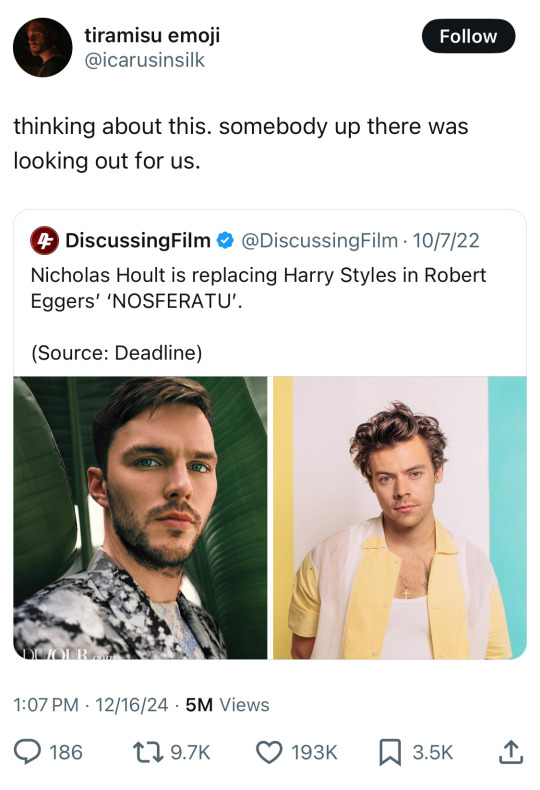The image size is (540, 790).
Task: Tap the repost arrows icon
Action: [x=148, y=752]
